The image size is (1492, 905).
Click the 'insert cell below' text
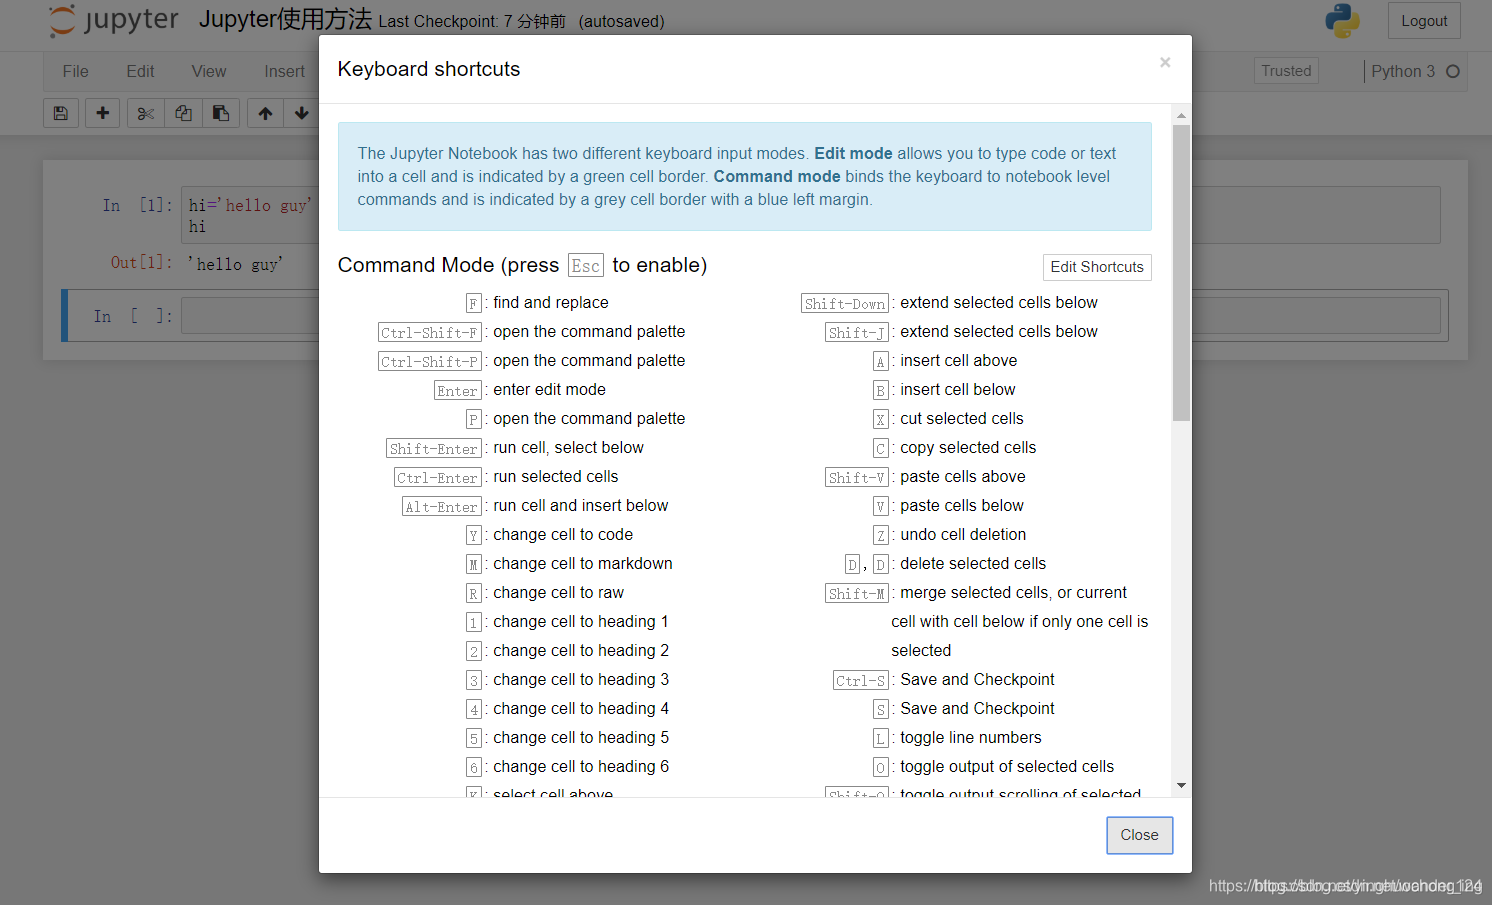pyautogui.click(x=957, y=390)
